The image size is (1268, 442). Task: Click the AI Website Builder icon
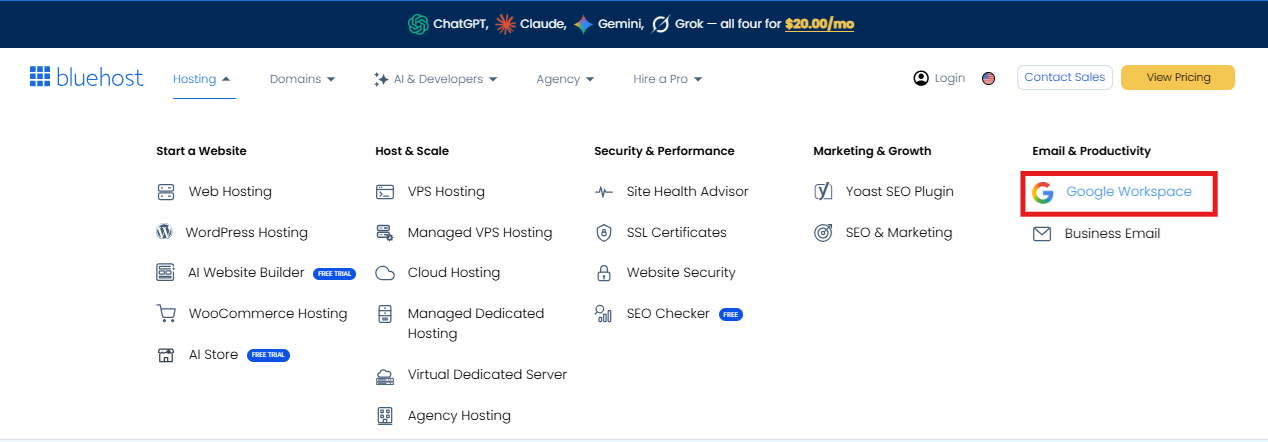coord(166,272)
